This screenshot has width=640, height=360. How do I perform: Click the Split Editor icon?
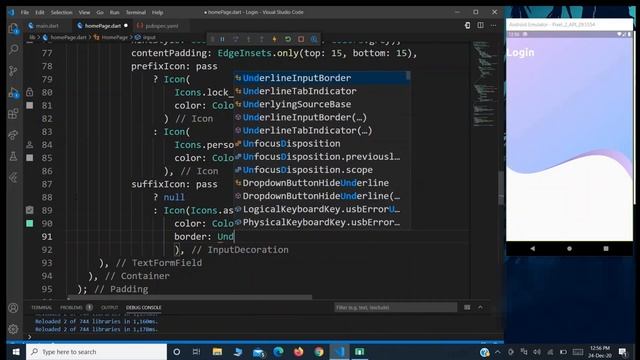click(x=480, y=25)
